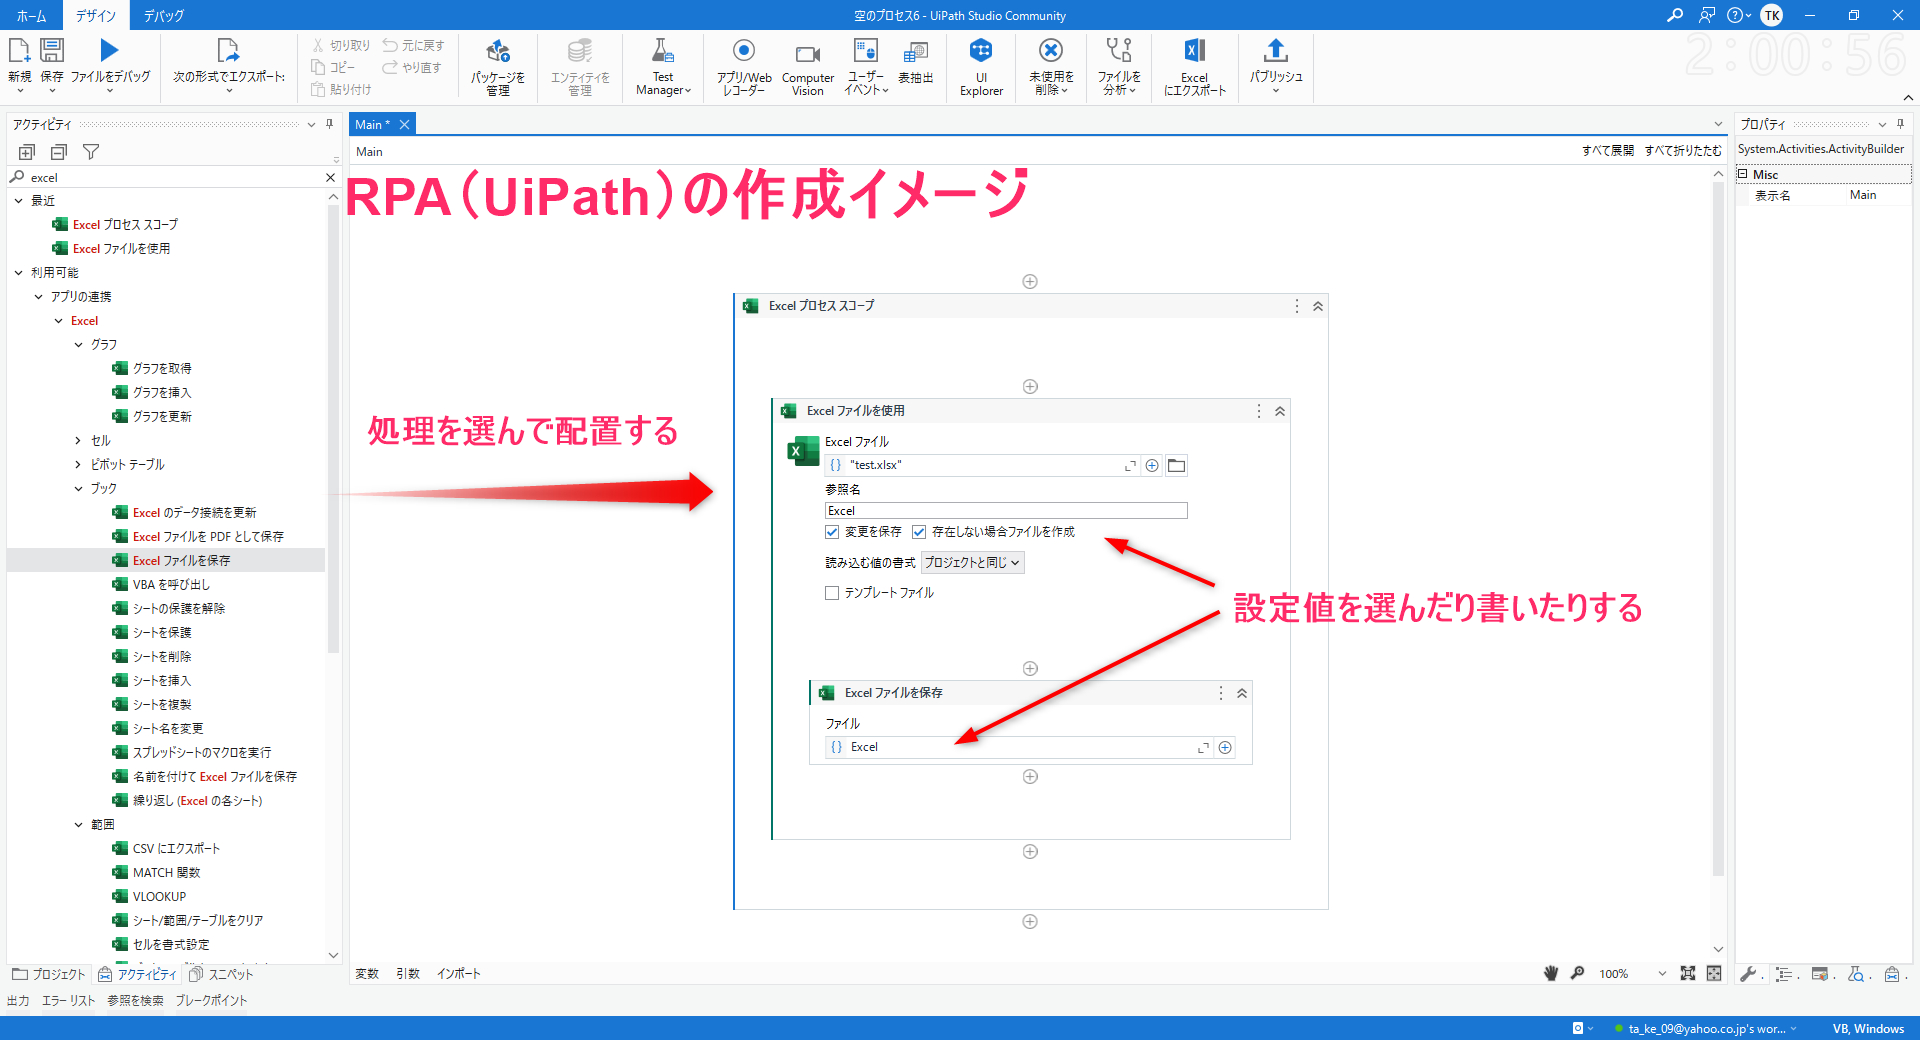Select VLOOKUP activity in tree
Image resolution: width=1920 pixels, height=1040 pixels.
point(159,897)
